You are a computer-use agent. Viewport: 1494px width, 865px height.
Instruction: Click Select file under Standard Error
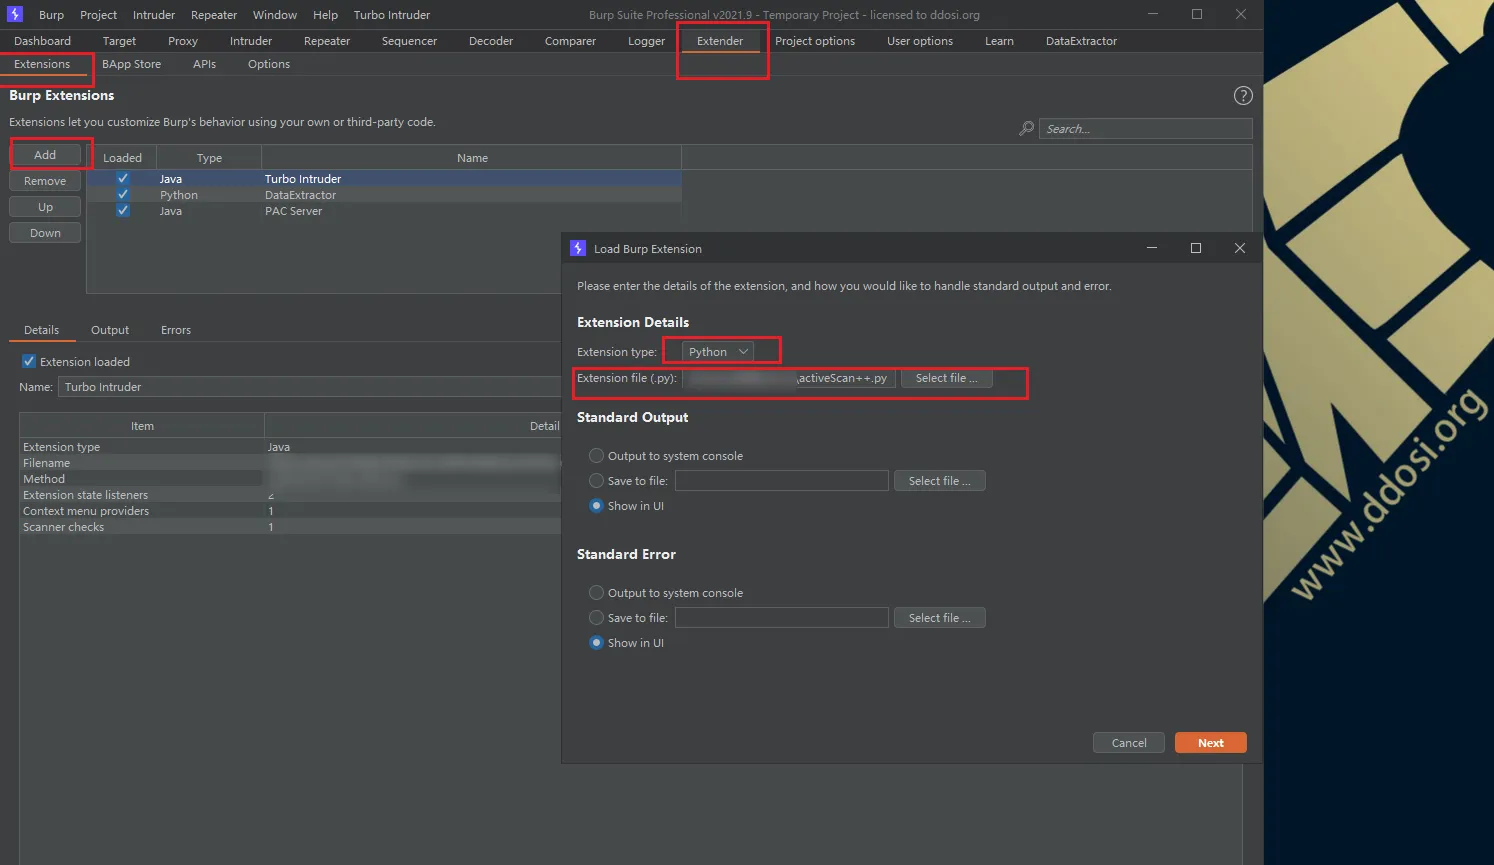coord(940,618)
